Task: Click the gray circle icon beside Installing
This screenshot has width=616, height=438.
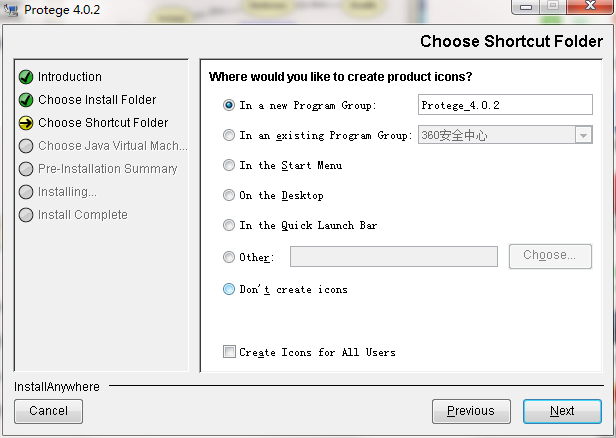Action: pos(26,192)
